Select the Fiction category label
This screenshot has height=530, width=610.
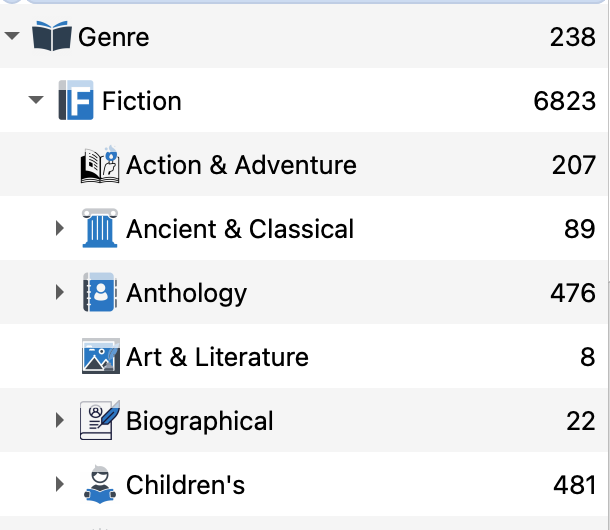pos(142,101)
